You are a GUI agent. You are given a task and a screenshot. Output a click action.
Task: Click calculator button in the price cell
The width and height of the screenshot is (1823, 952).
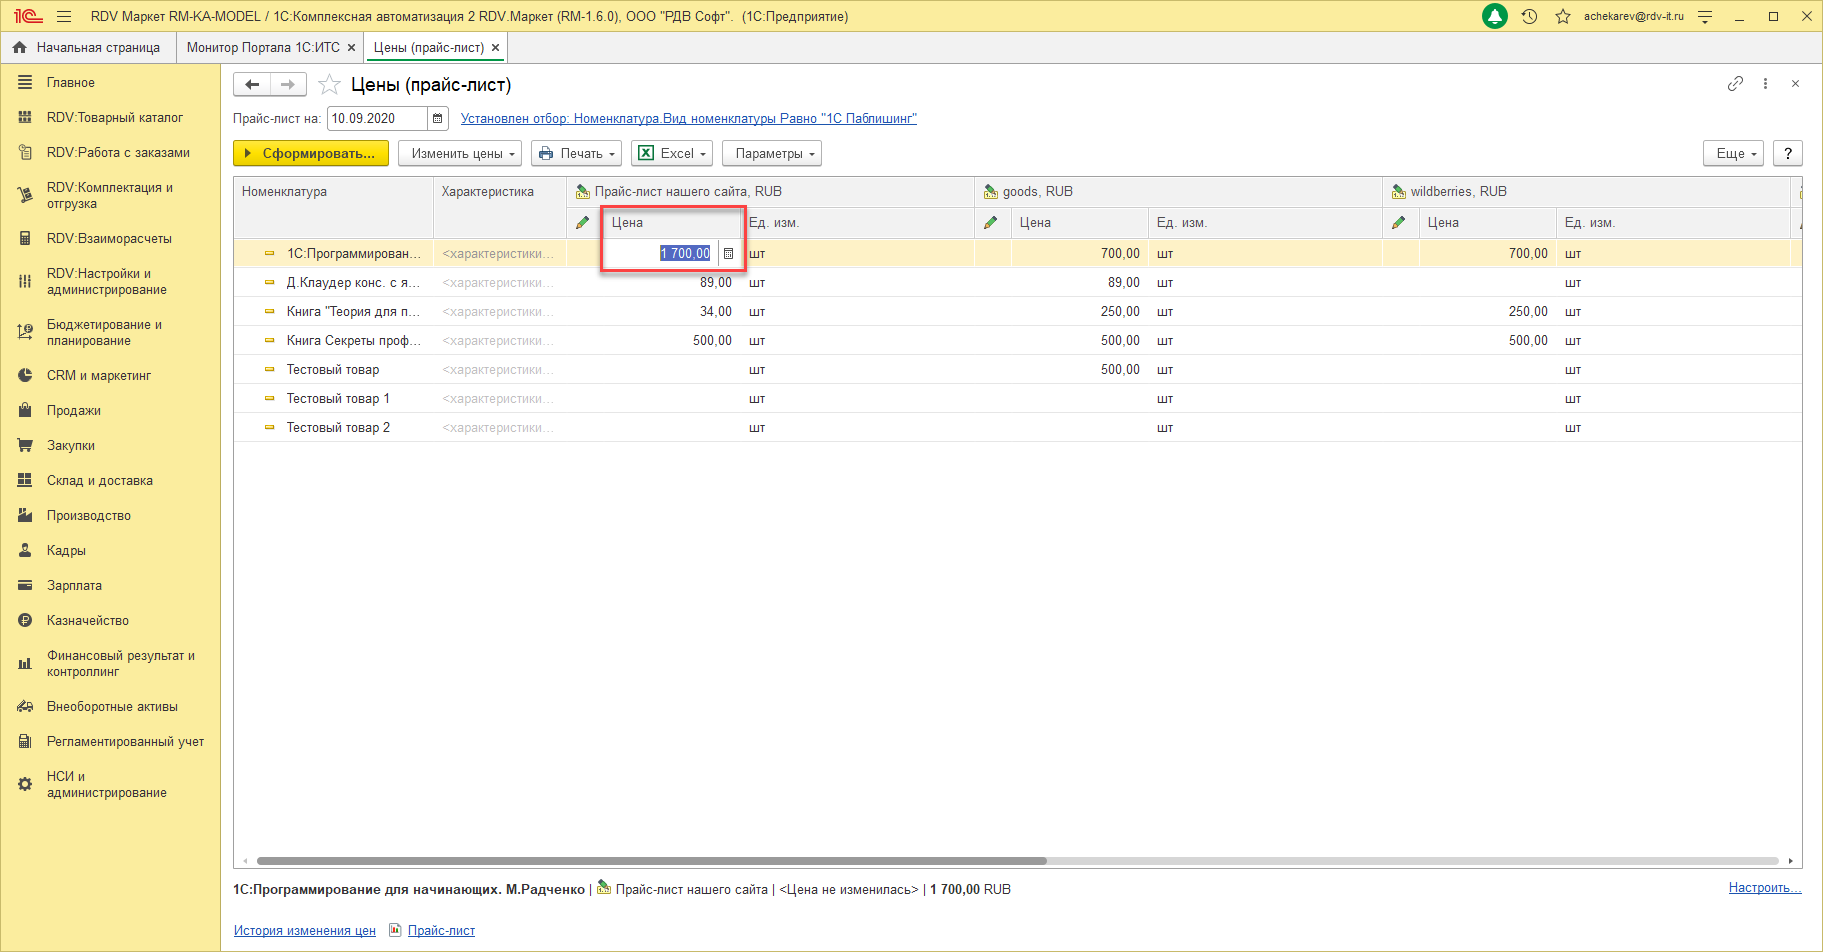(x=728, y=254)
